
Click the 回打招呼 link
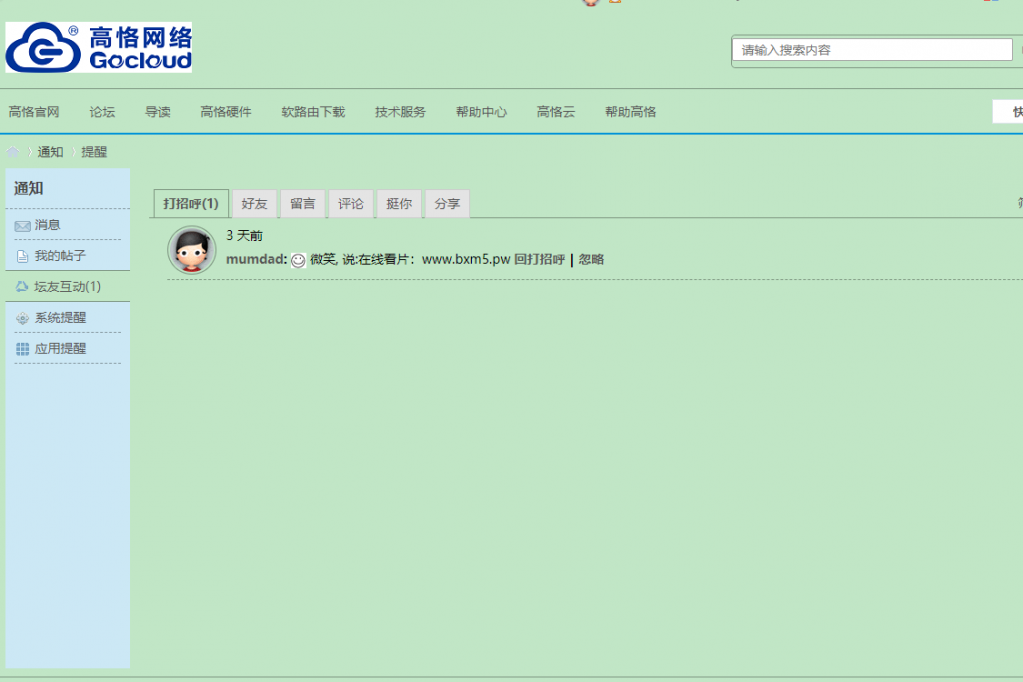540,260
